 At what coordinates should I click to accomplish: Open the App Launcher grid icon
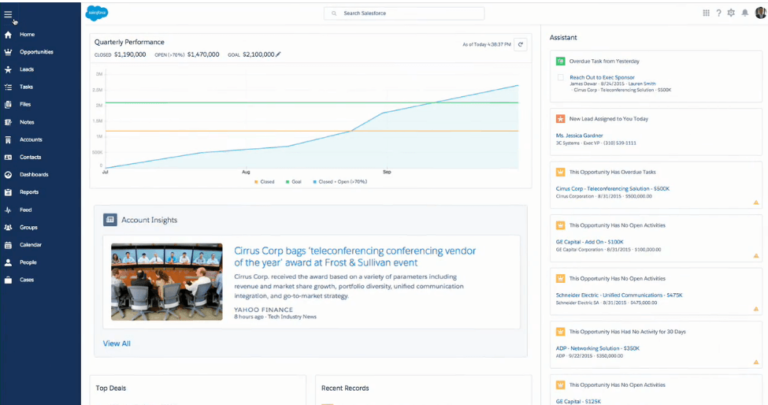(x=706, y=13)
